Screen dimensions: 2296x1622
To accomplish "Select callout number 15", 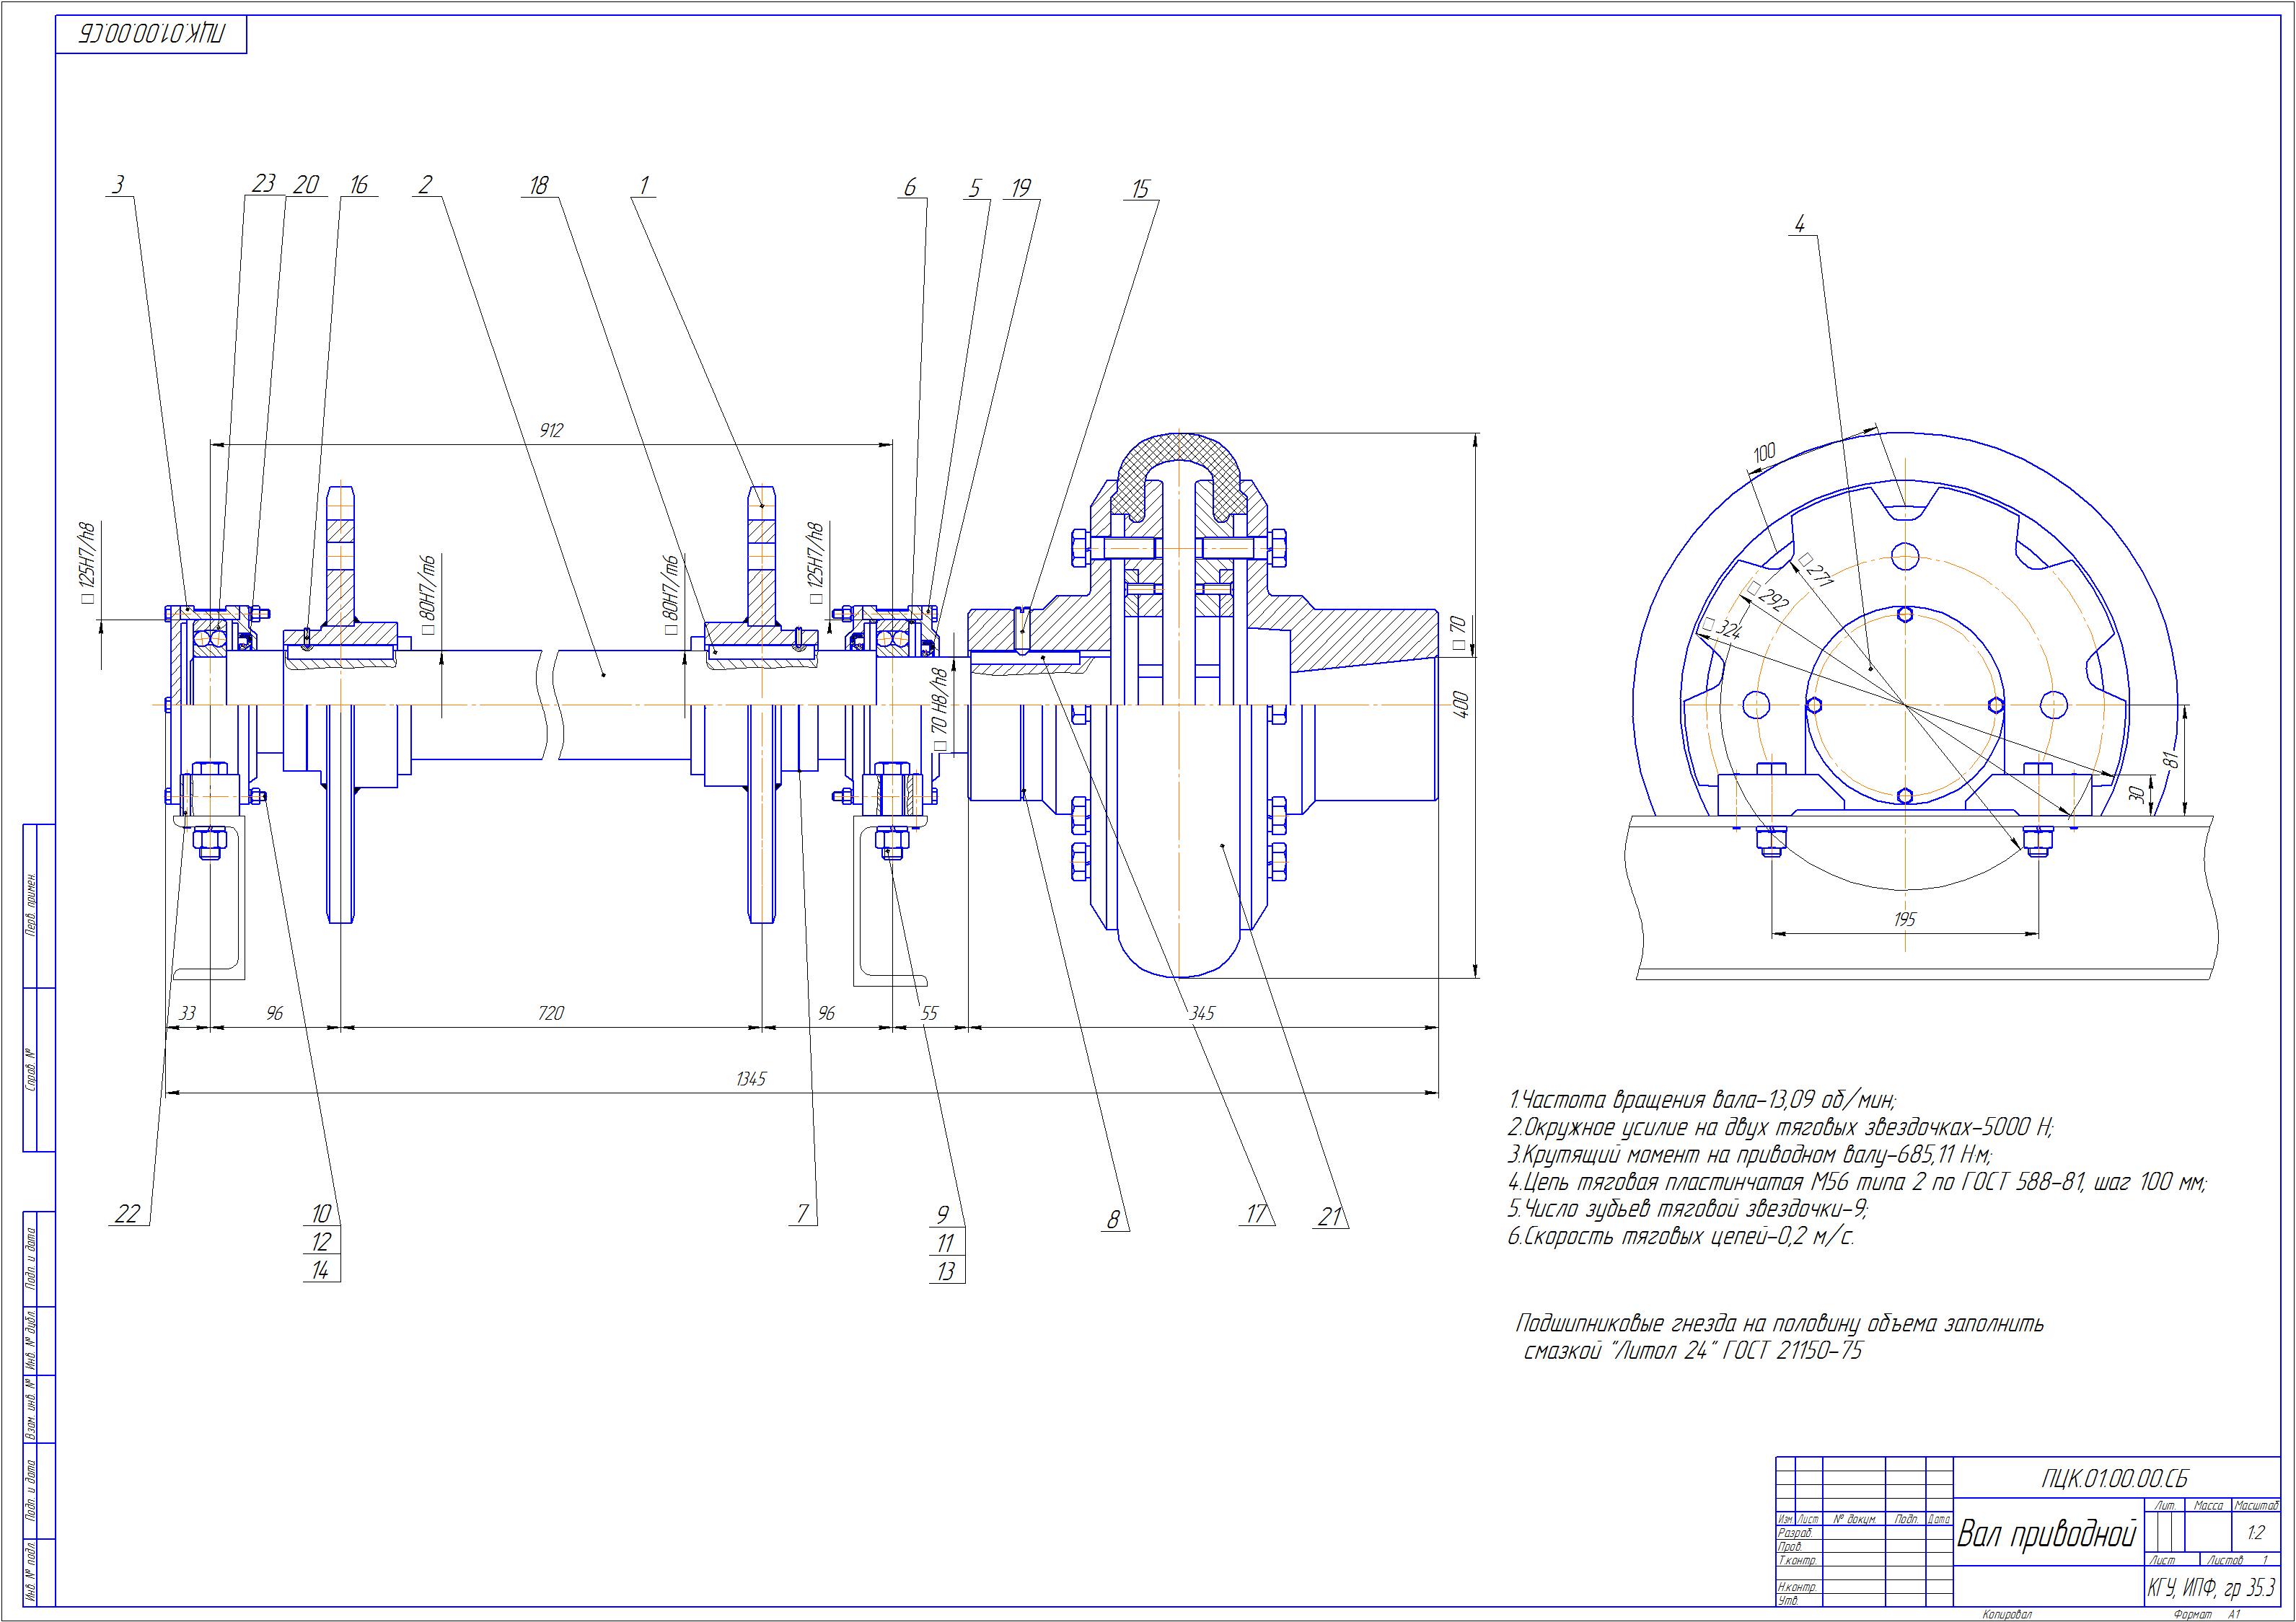I will click(x=1141, y=189).
